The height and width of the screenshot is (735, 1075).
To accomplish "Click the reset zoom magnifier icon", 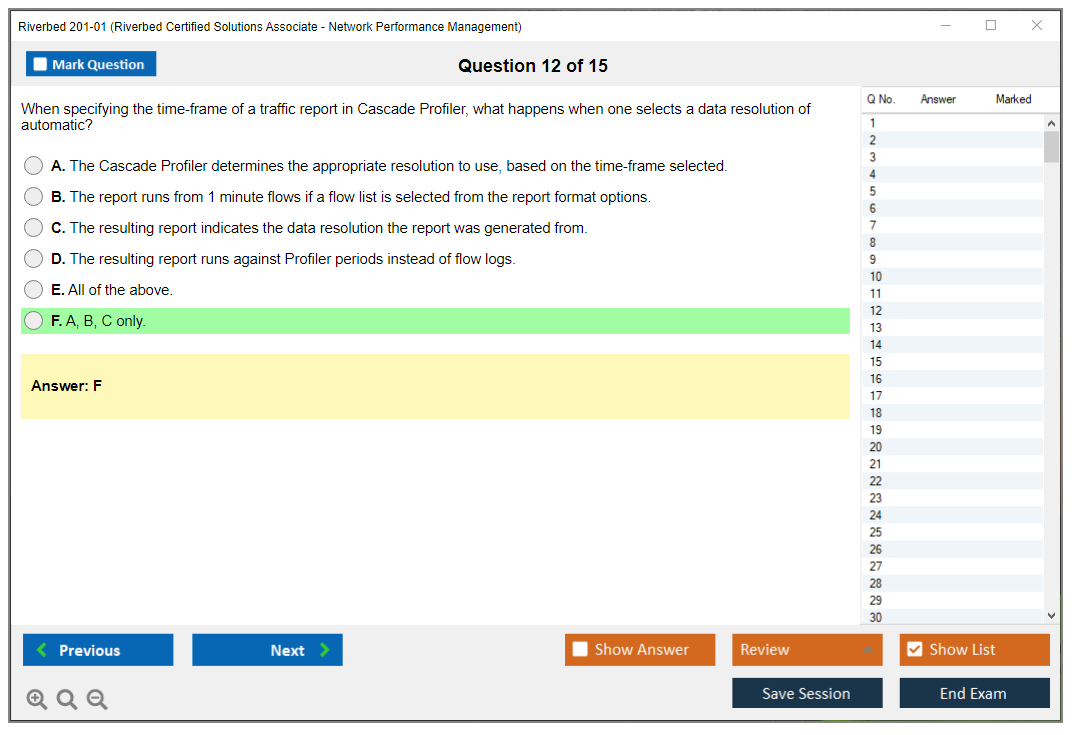I will click(x=67, y=700).
